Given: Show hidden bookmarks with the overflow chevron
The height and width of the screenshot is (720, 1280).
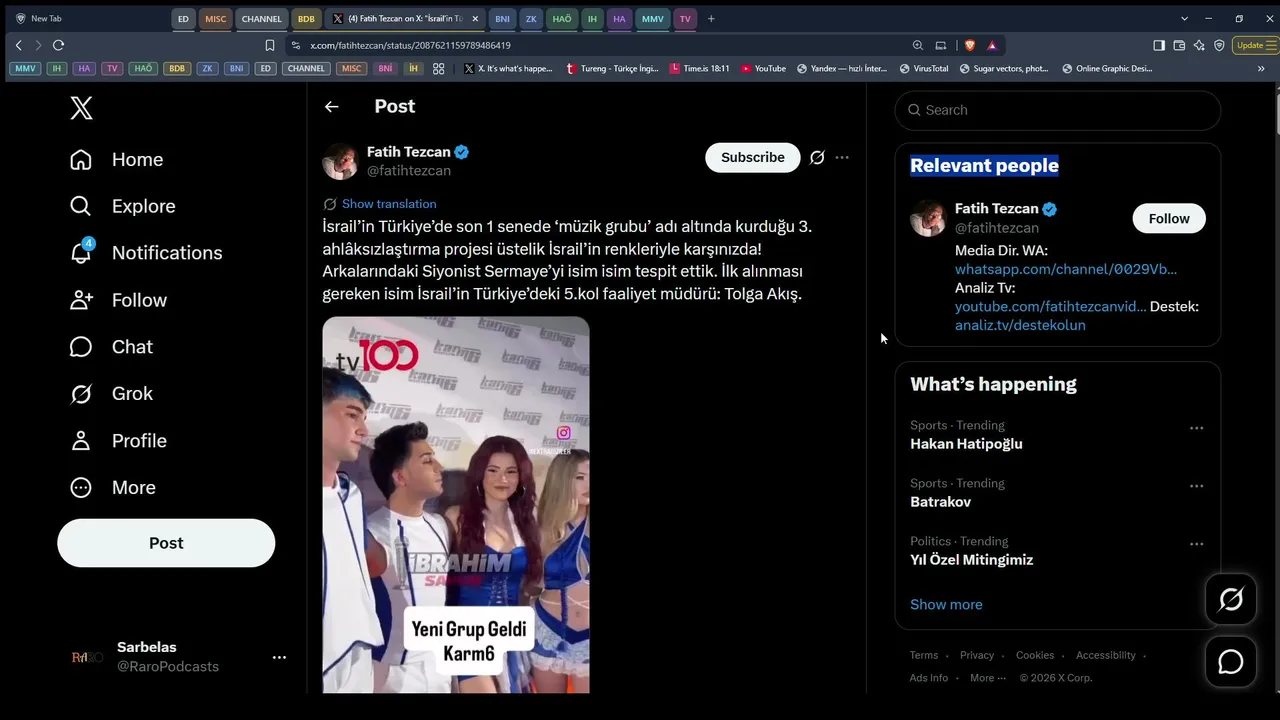Looking at the screenshot, I should tap(1261, 69).
